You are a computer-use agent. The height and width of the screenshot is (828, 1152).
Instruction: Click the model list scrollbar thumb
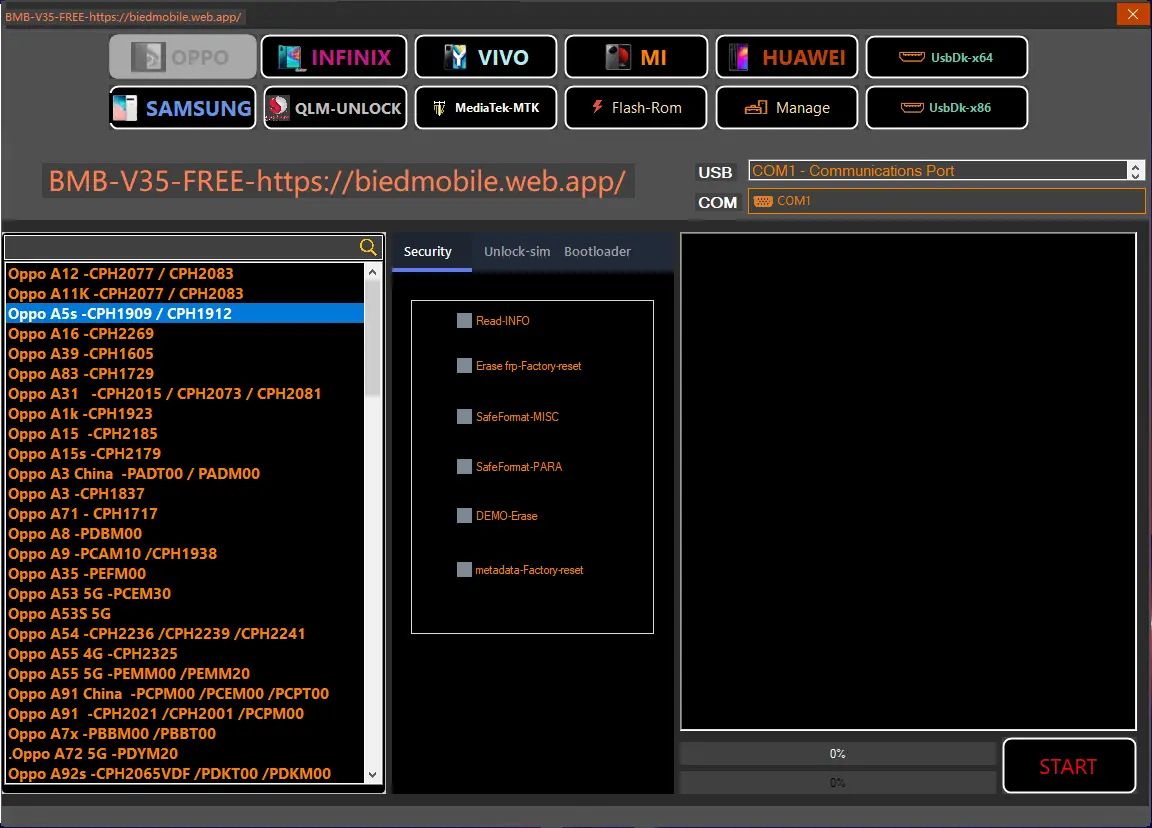point(372,338)
